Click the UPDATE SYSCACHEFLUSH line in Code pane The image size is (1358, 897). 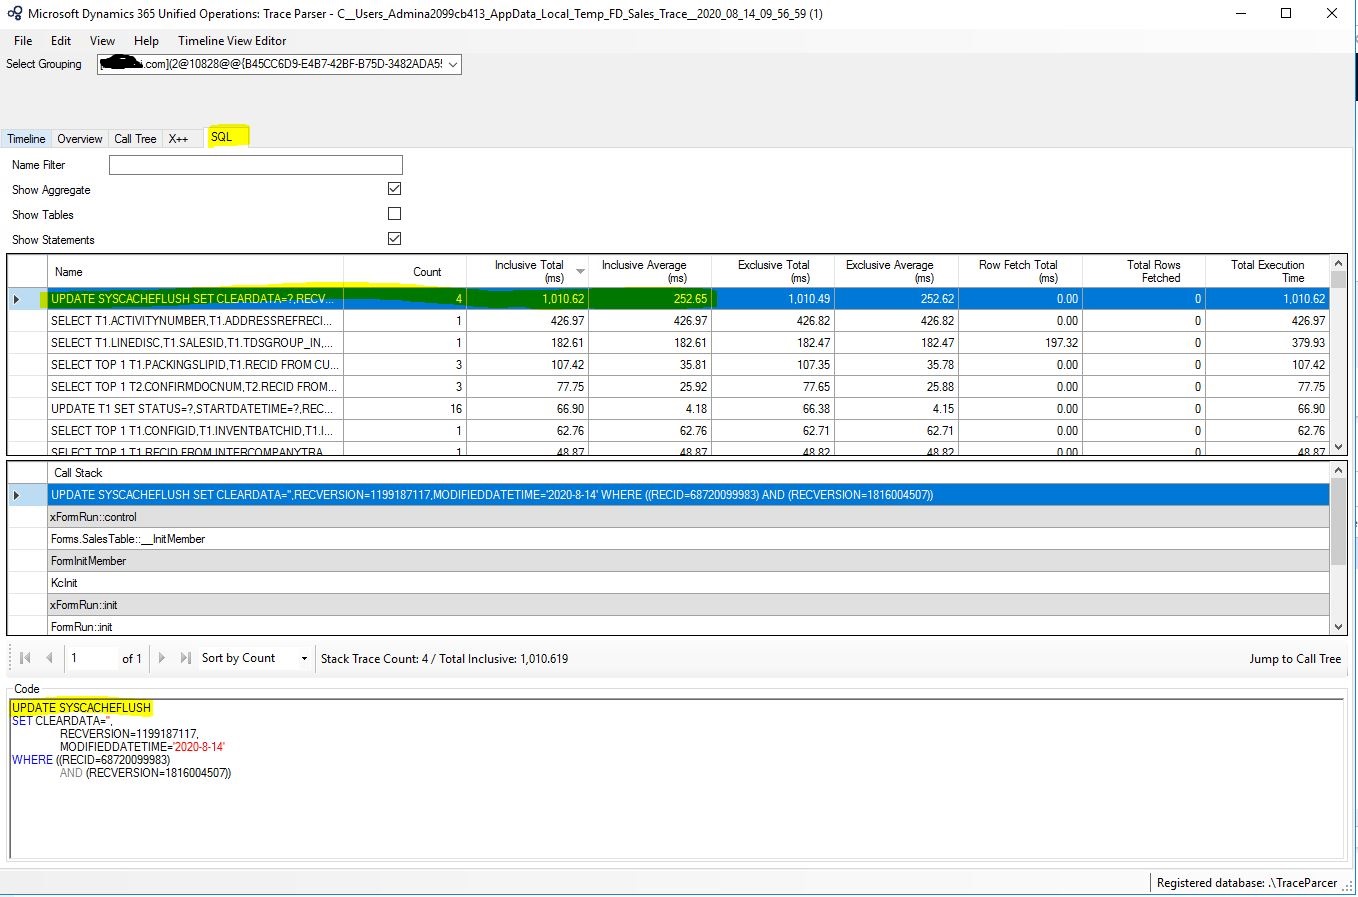tap(81, 708)
